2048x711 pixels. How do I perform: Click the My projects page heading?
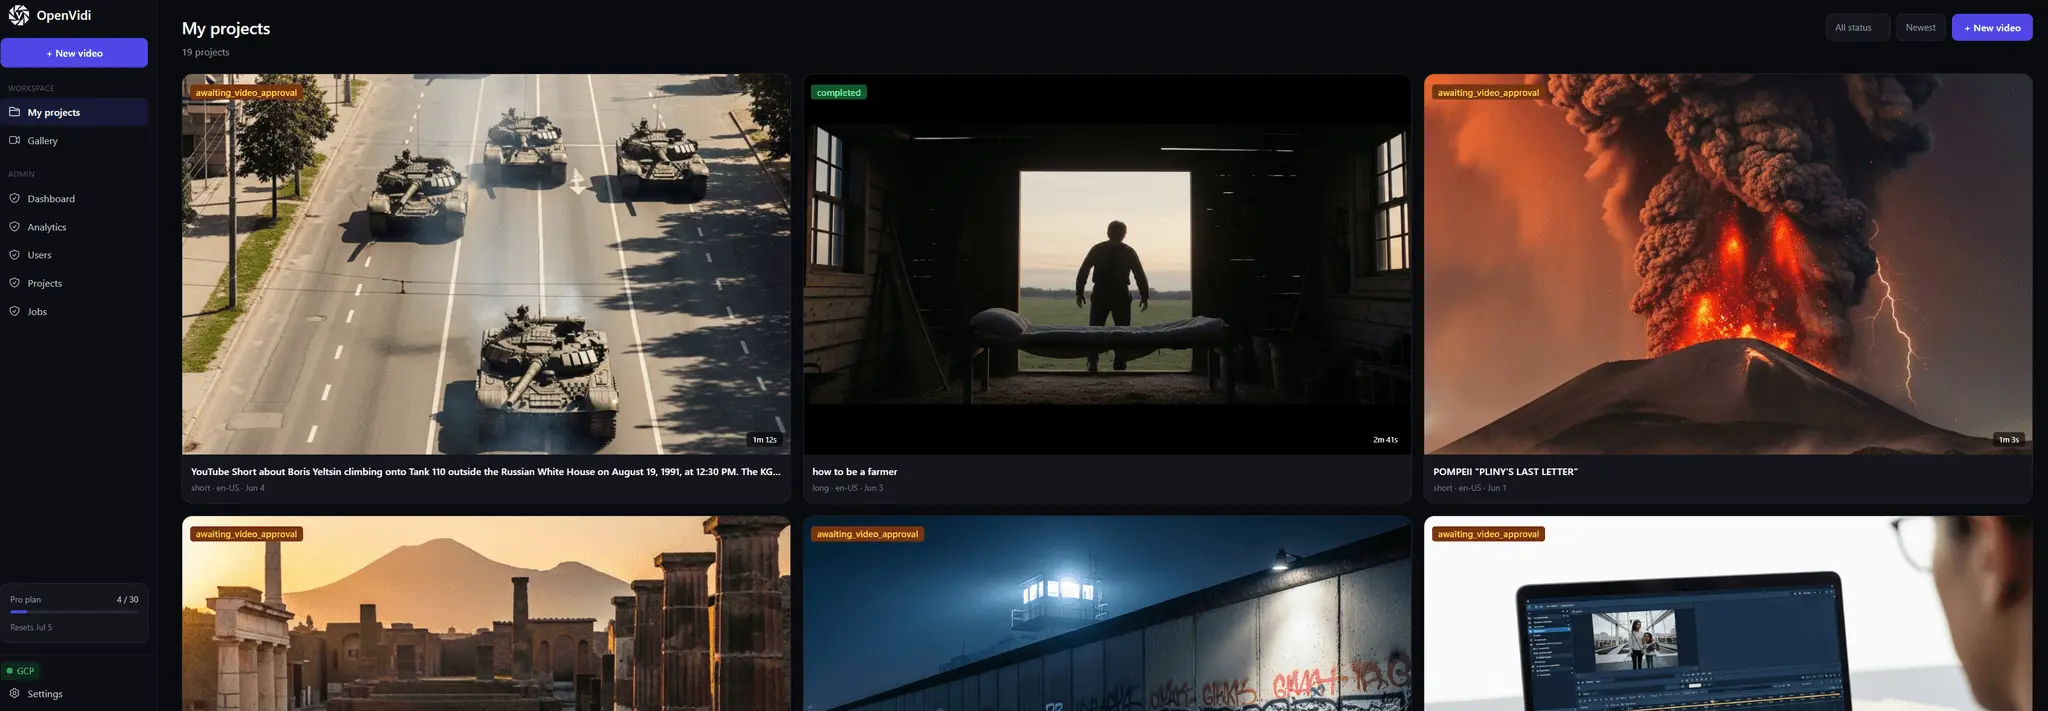(226, 28)
